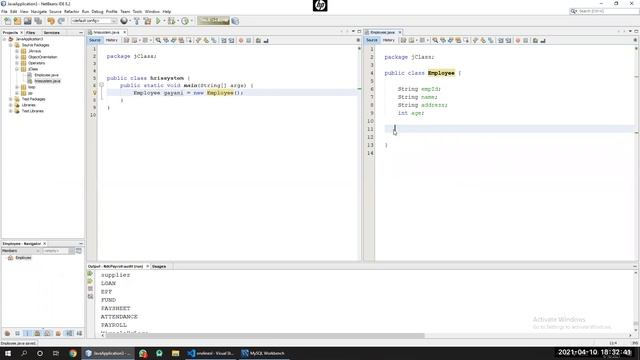Screen dimensions: 640x360
Task: Click second green re-run icon in Output
Action: [x=90, y=281]
